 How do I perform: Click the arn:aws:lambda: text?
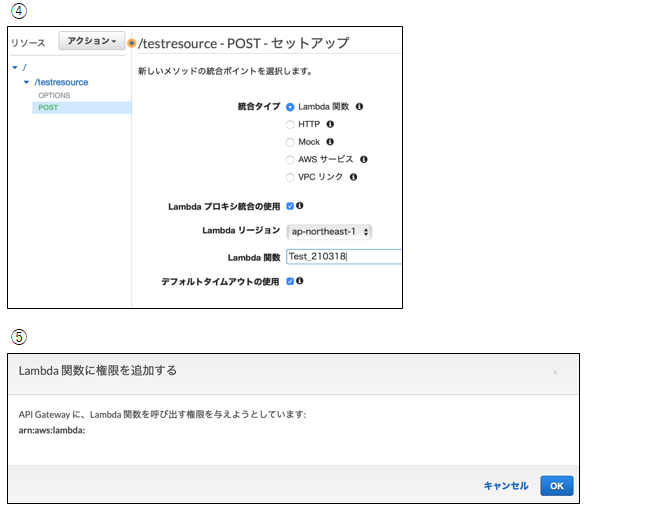(x=52, y=430)
